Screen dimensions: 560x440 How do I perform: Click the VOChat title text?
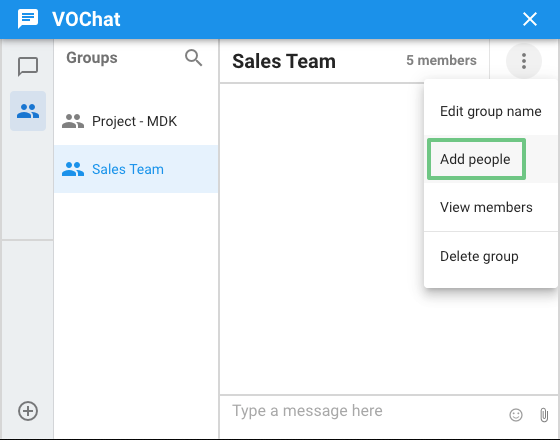click(x=86, y=19)
